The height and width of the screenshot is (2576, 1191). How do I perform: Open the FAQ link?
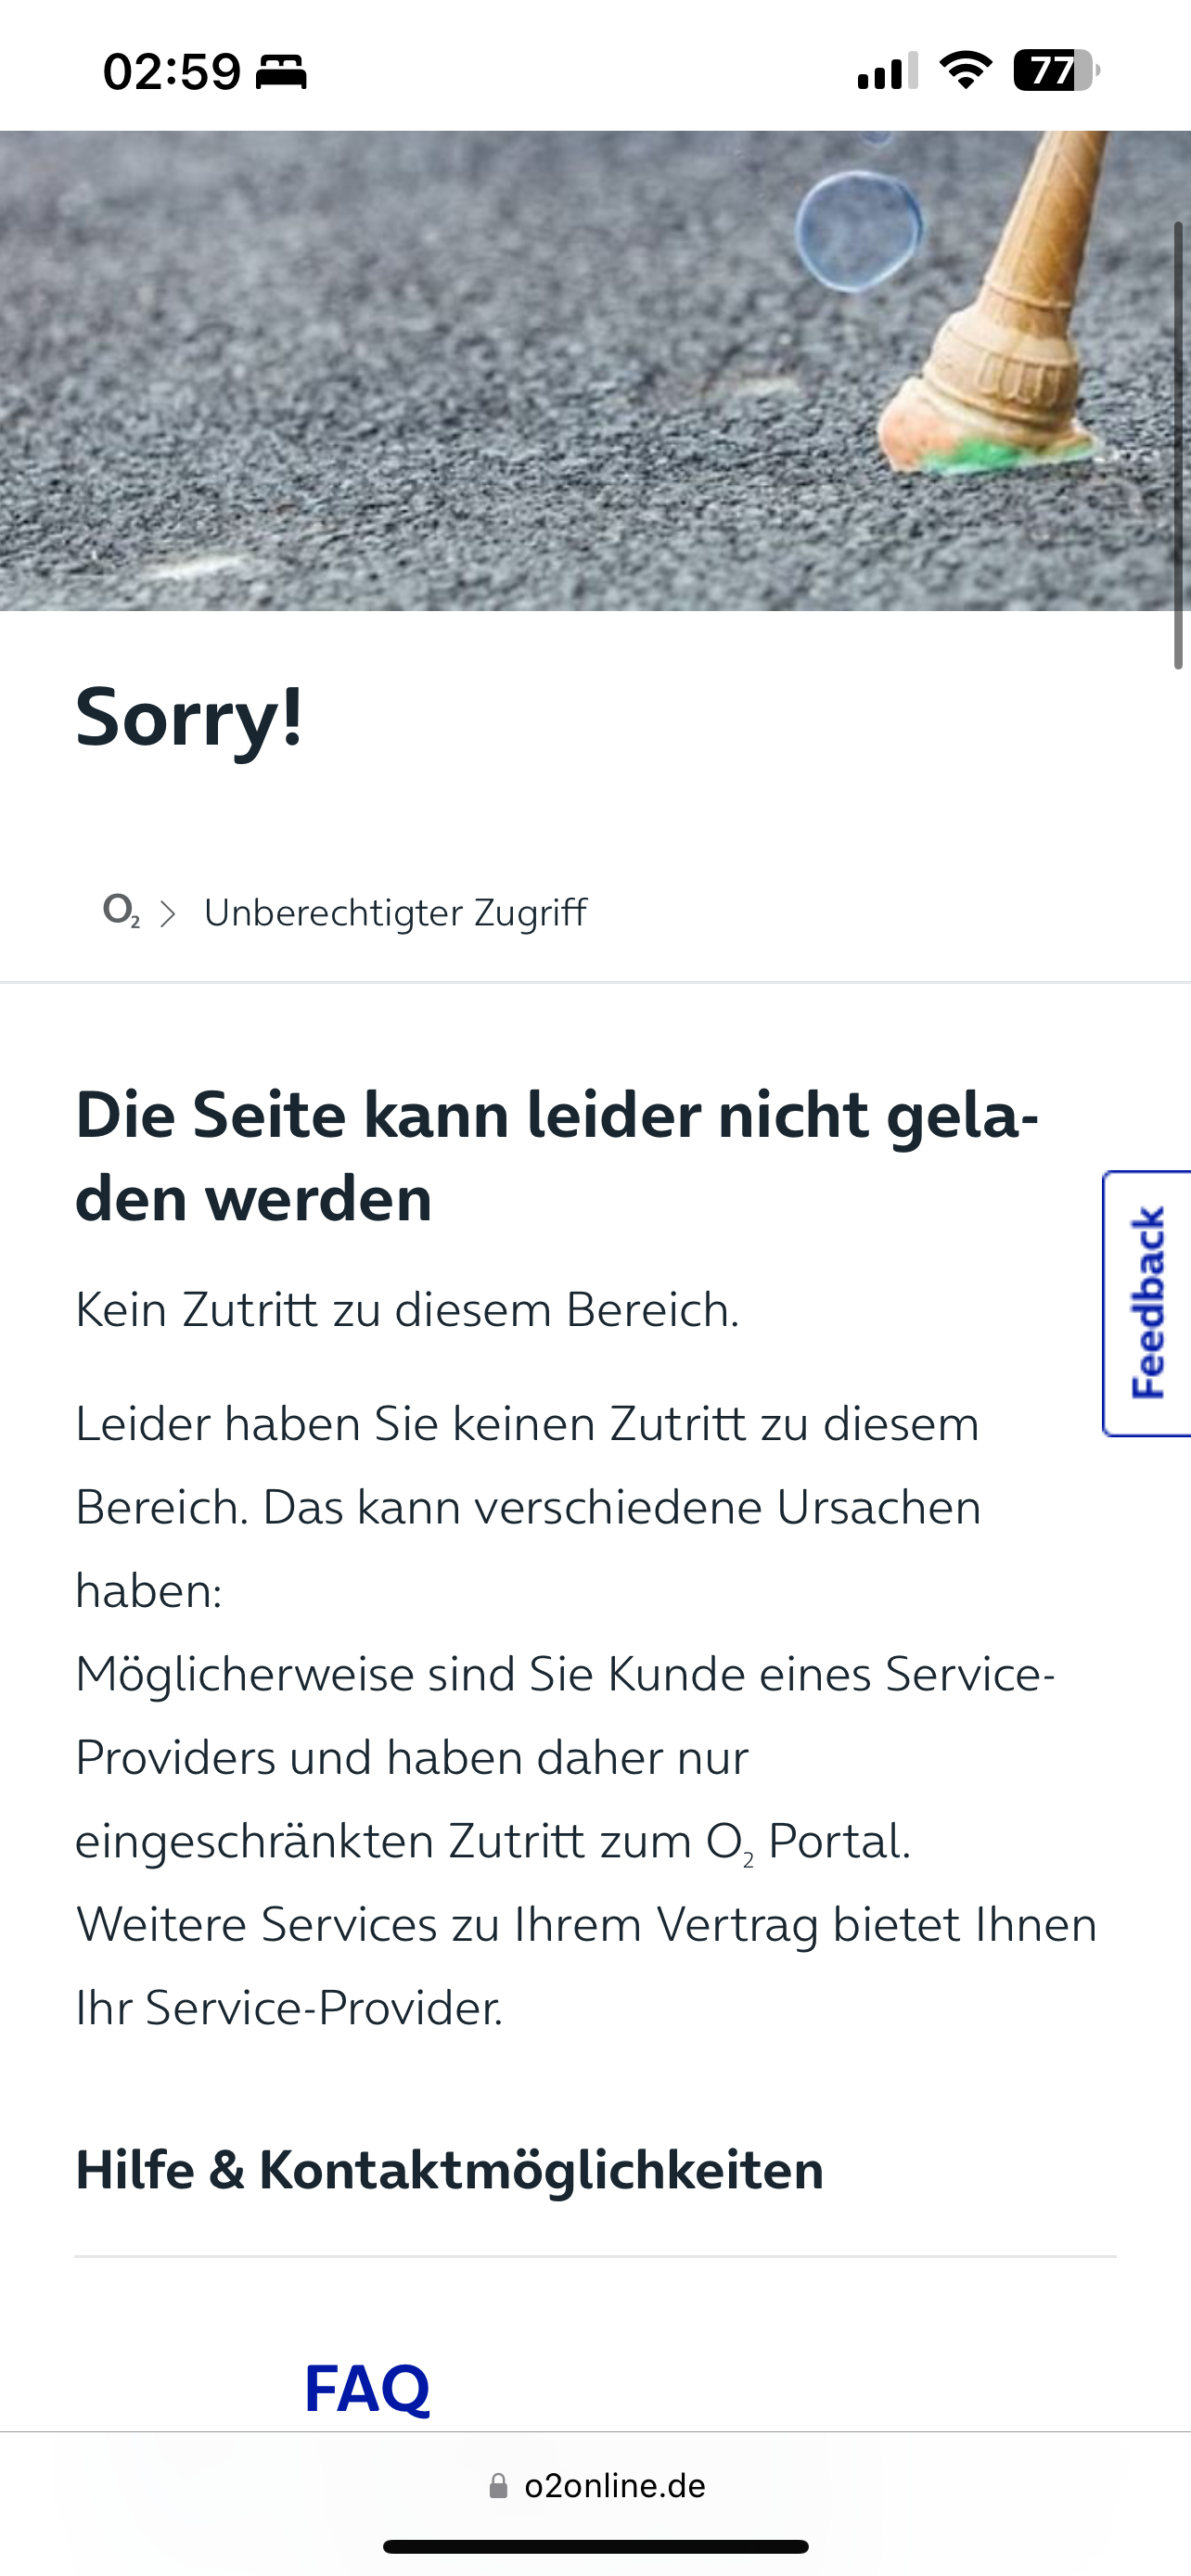tap(367, 2388)
